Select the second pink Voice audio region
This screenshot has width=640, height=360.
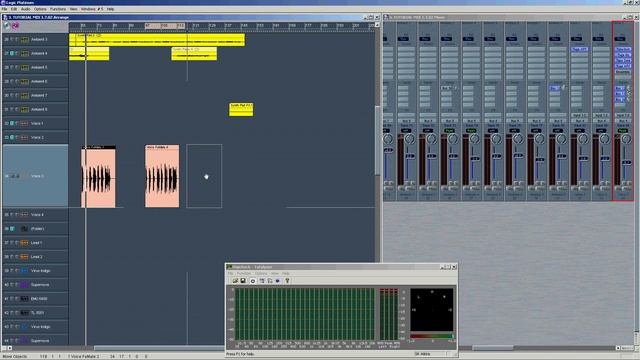[x=162, y=176]
